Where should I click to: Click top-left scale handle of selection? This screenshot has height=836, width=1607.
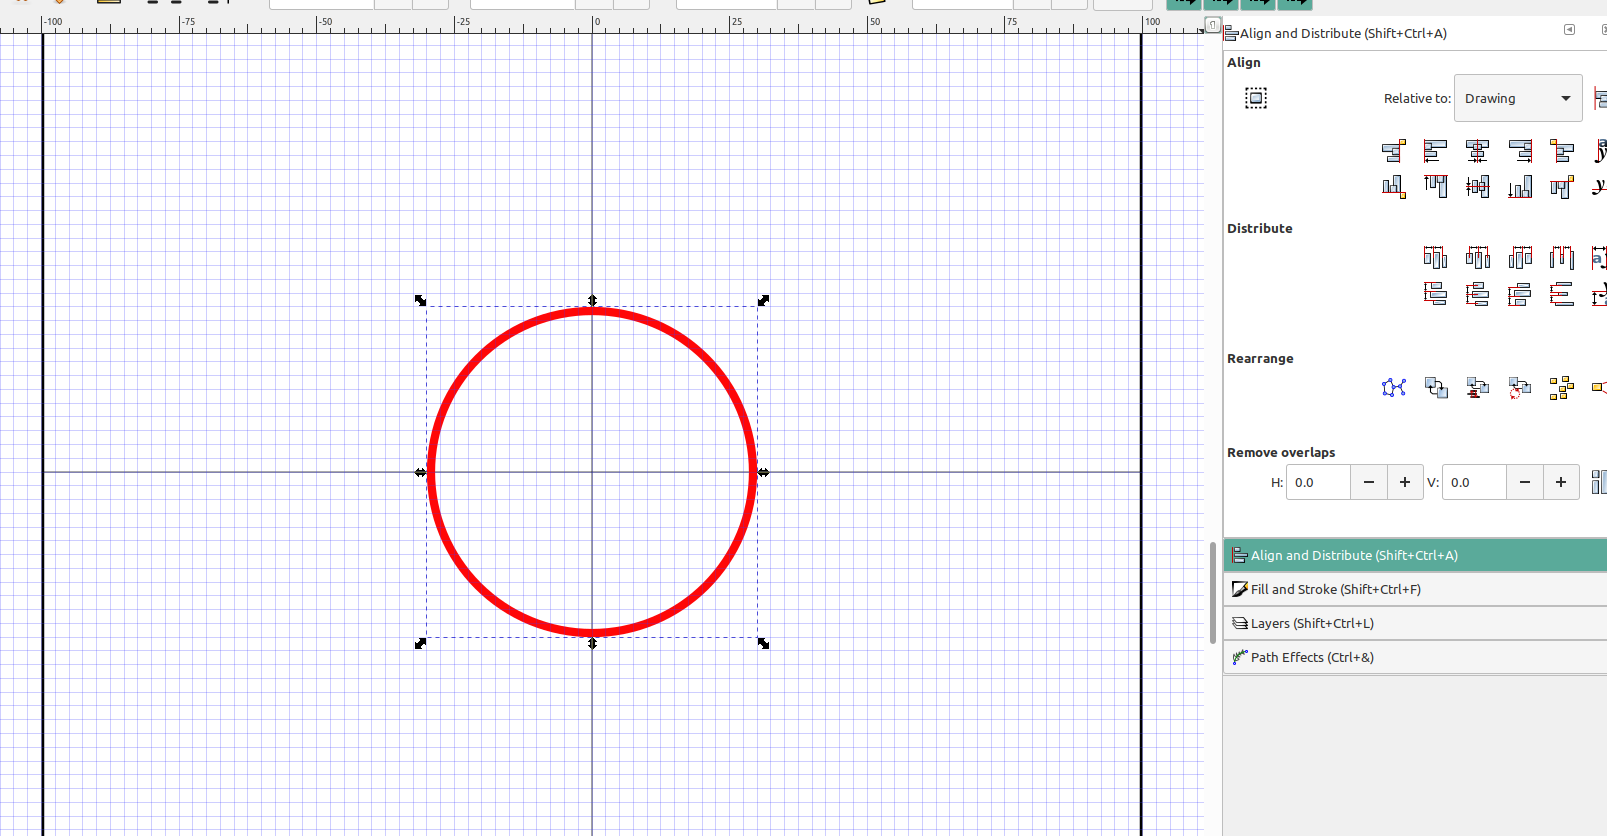click(x=420, y=300)
